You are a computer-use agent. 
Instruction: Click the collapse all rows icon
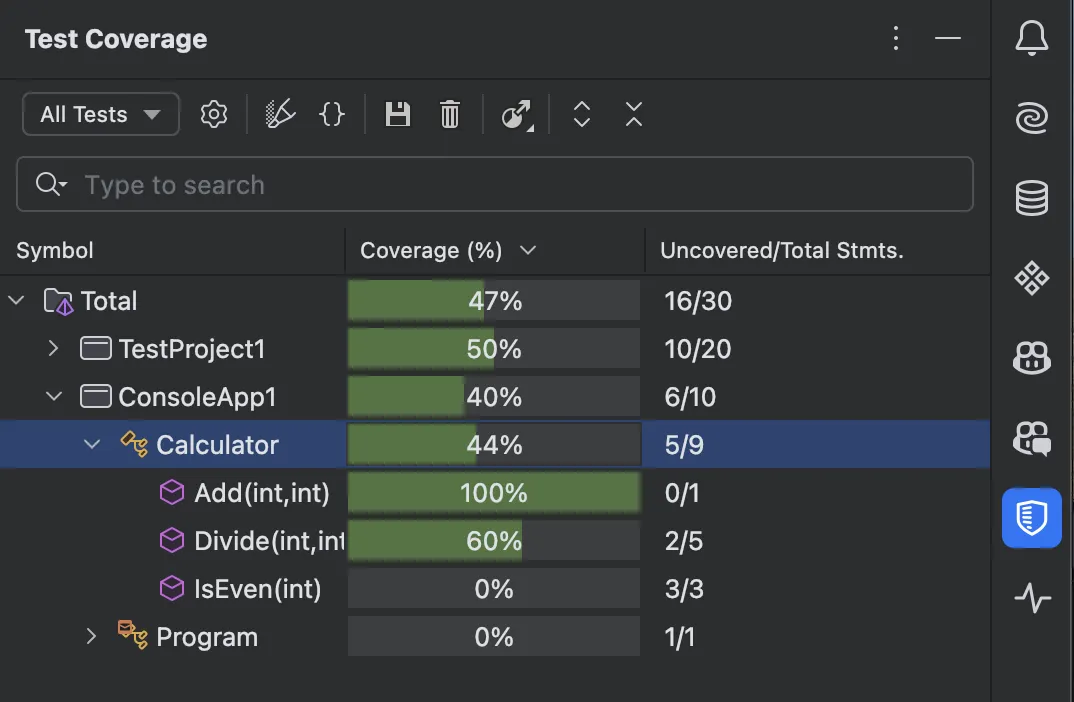tap(634, 114)
